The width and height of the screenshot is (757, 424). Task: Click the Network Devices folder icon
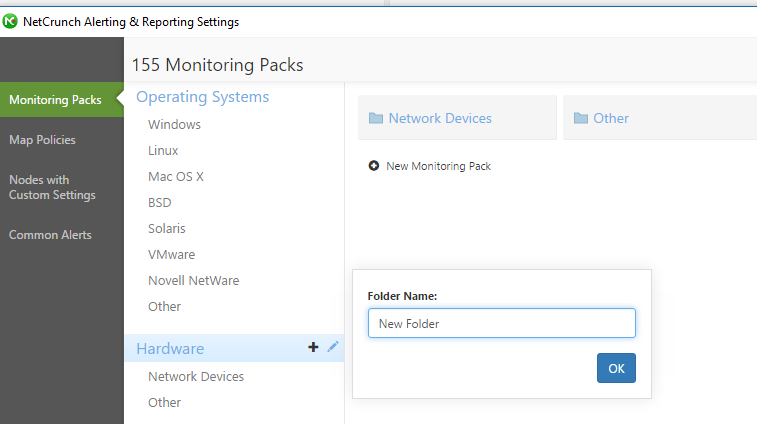tap(376, 118)
